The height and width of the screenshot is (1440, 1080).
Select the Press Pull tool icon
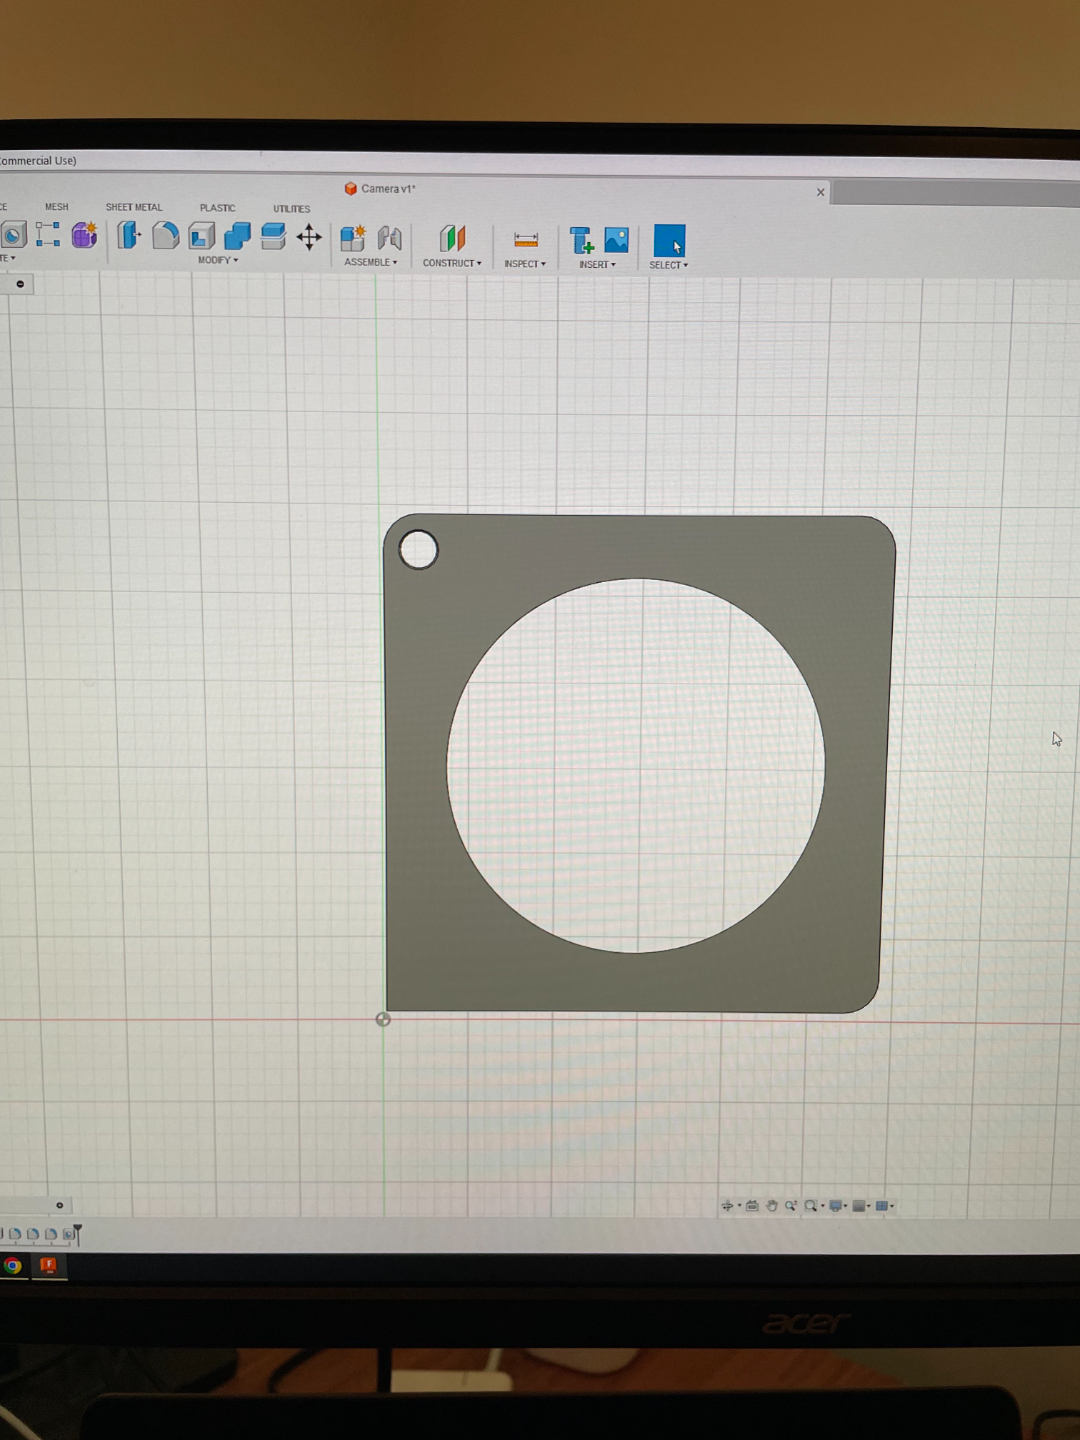point(128,235)
